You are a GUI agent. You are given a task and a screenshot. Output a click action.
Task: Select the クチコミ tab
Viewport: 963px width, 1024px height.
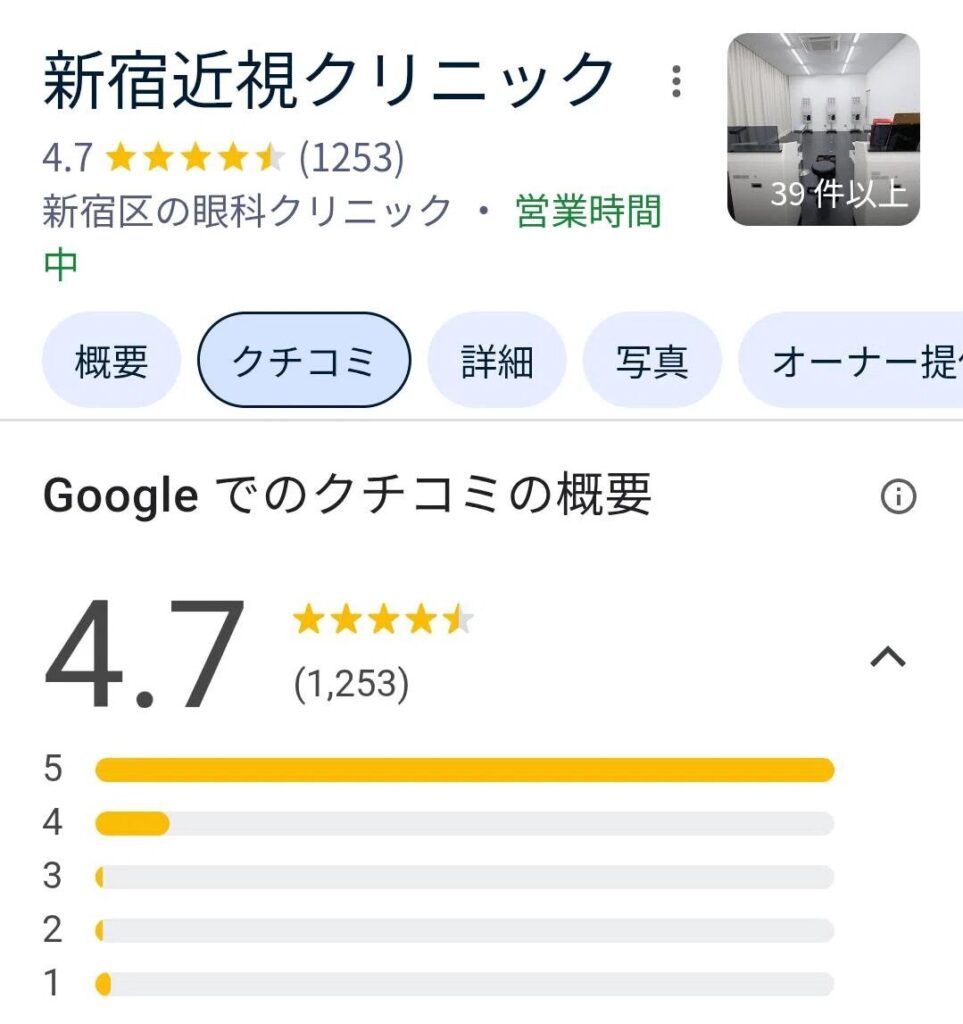click(304, 361)
